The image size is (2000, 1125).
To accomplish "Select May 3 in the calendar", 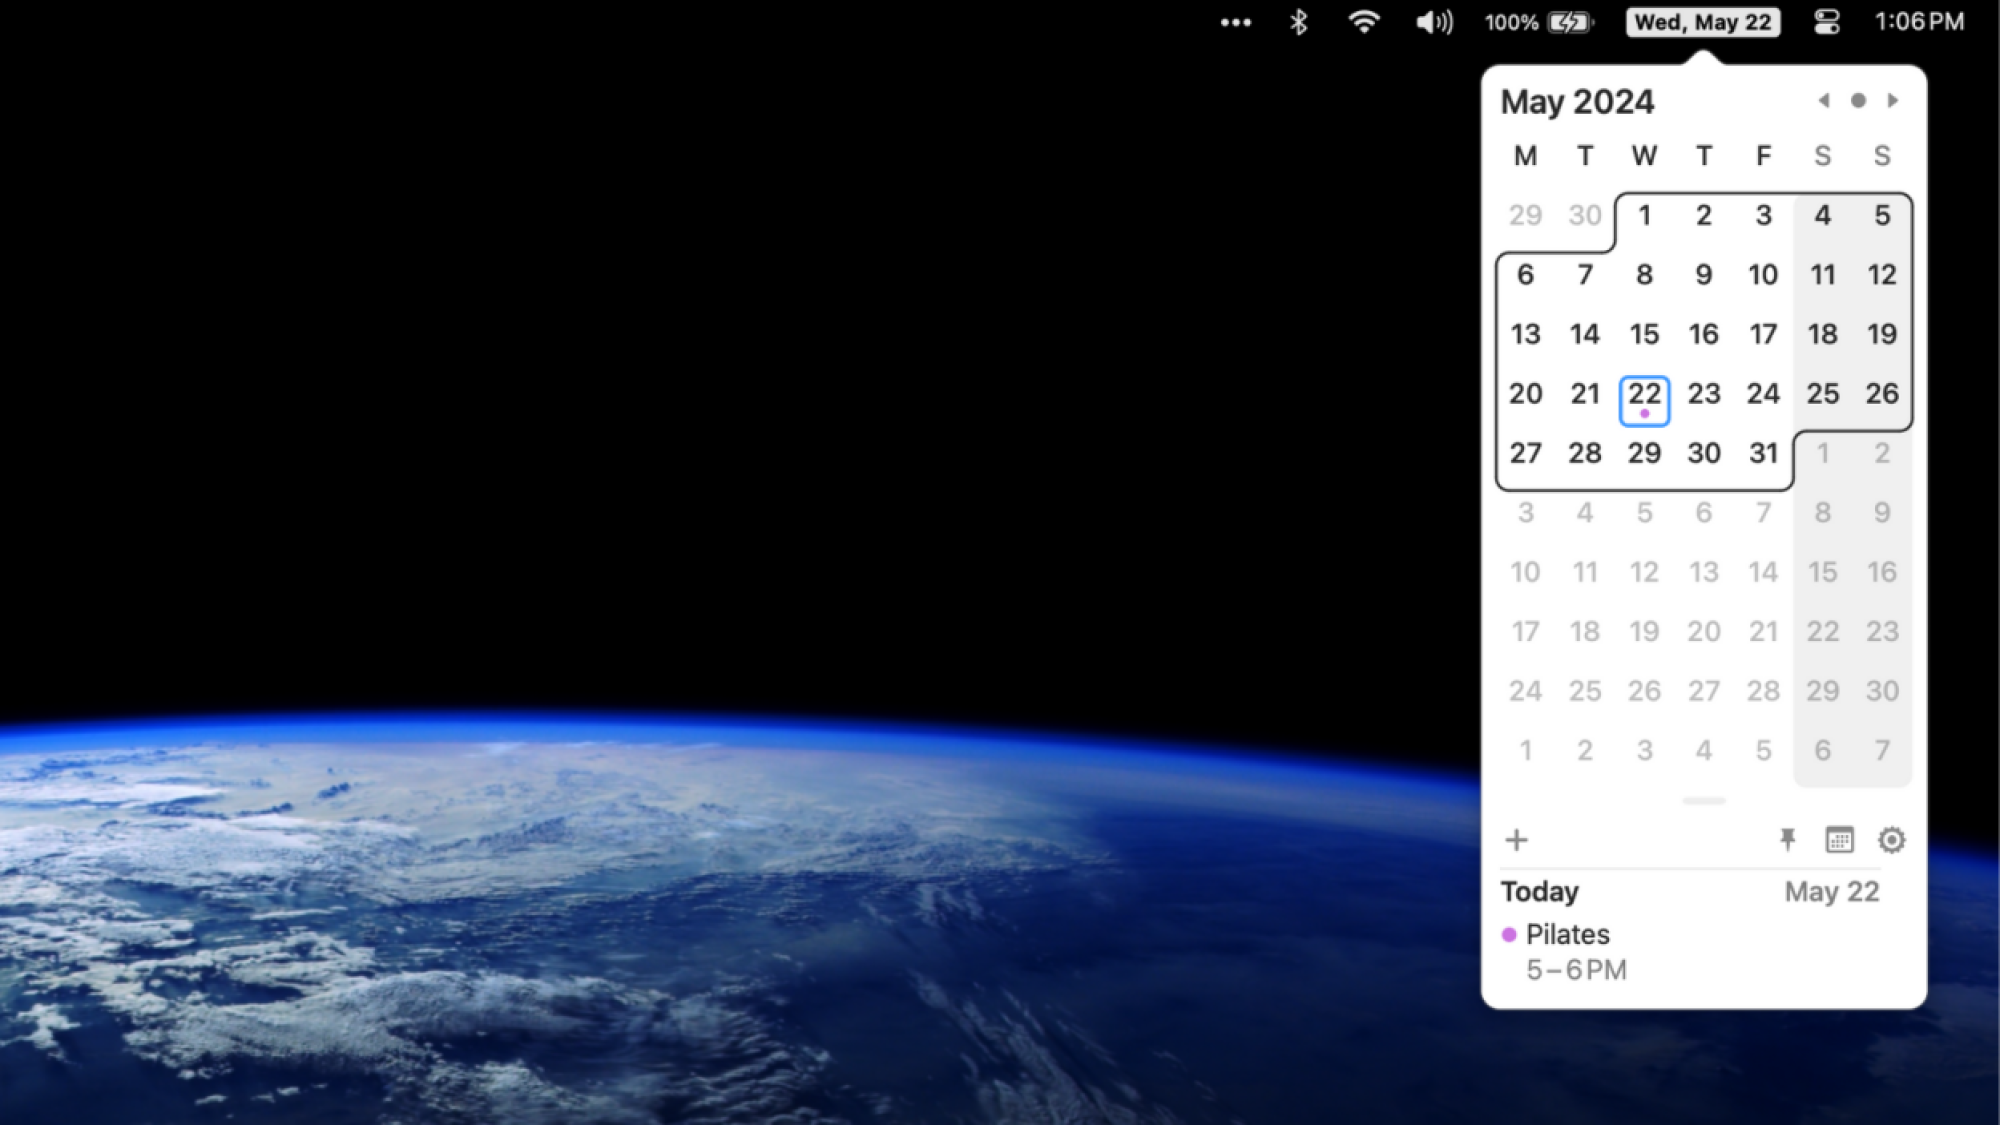I will 1763,215.
